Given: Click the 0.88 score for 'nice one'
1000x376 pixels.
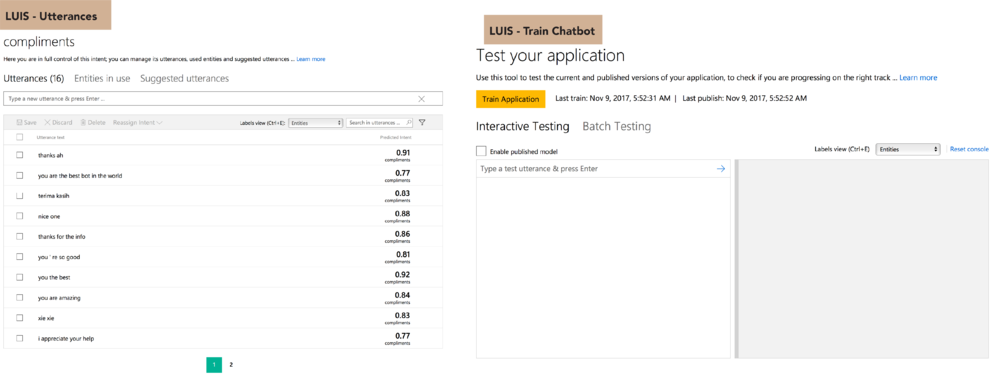Looking at the screenshot, I should tap(403, 213).
